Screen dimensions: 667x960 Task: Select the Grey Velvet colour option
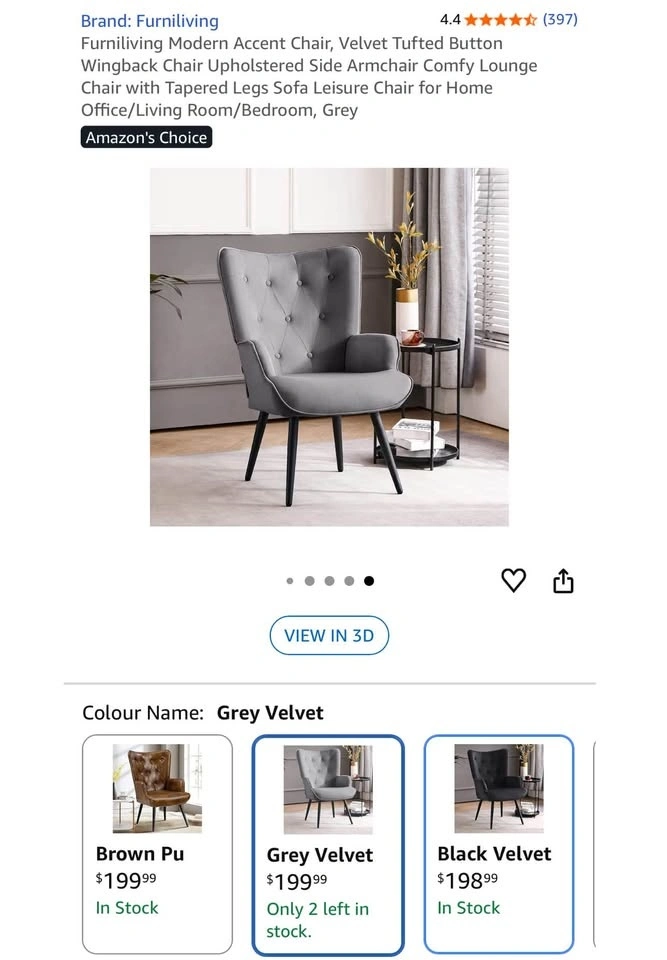[328, 845]
